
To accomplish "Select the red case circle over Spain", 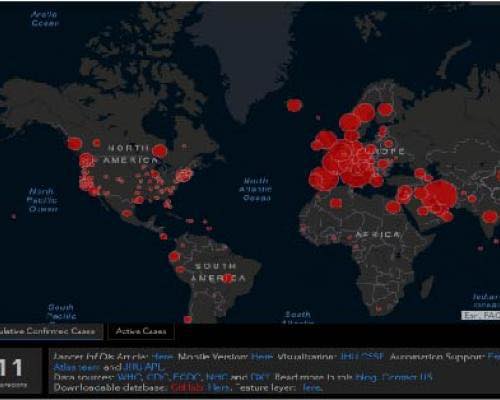I will pos(323,179).
